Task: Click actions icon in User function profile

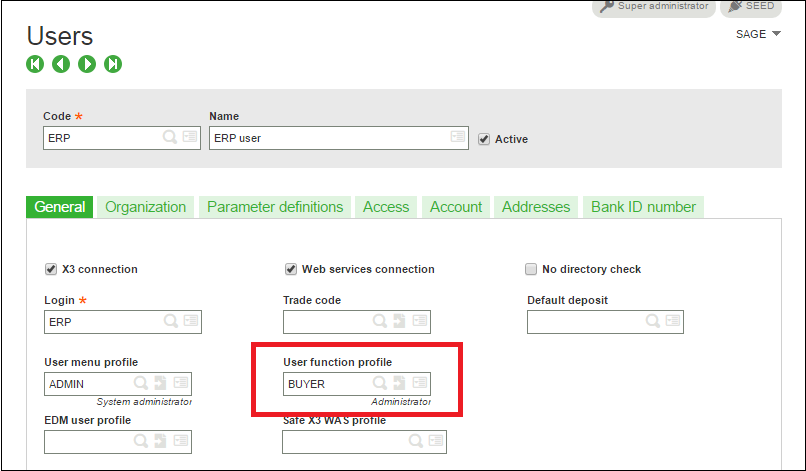Action: 419,382
